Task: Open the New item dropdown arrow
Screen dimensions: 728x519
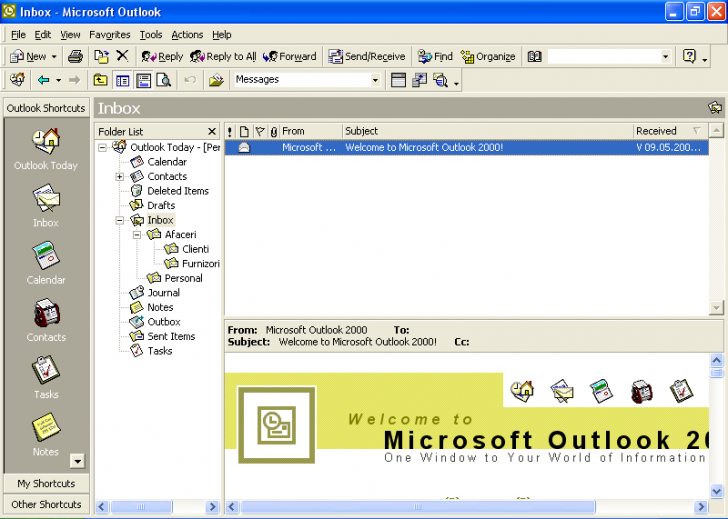Action: pos(54,57)
